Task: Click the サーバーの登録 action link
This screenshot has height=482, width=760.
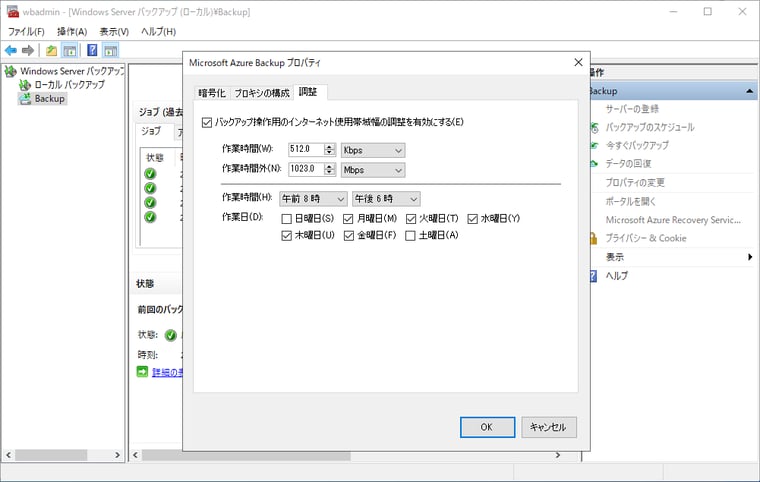Action: point(632,109)
